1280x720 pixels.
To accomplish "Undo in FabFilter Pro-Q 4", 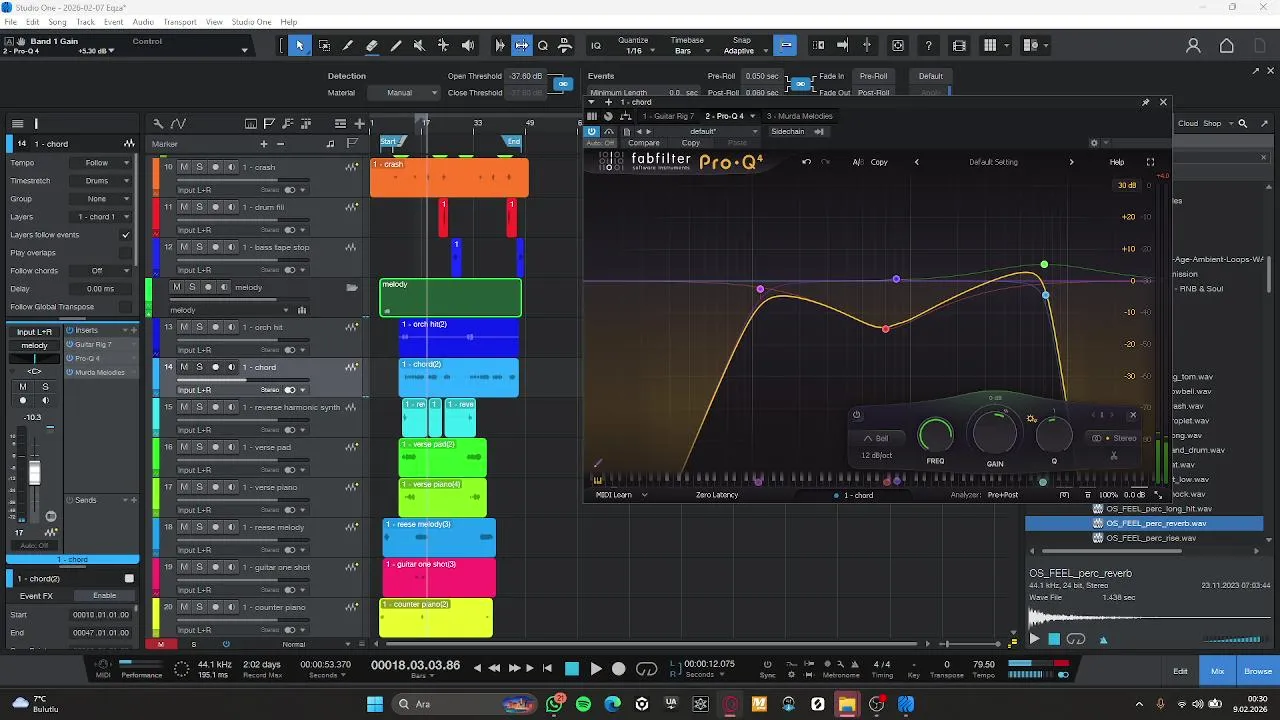I will coord(806,162).
